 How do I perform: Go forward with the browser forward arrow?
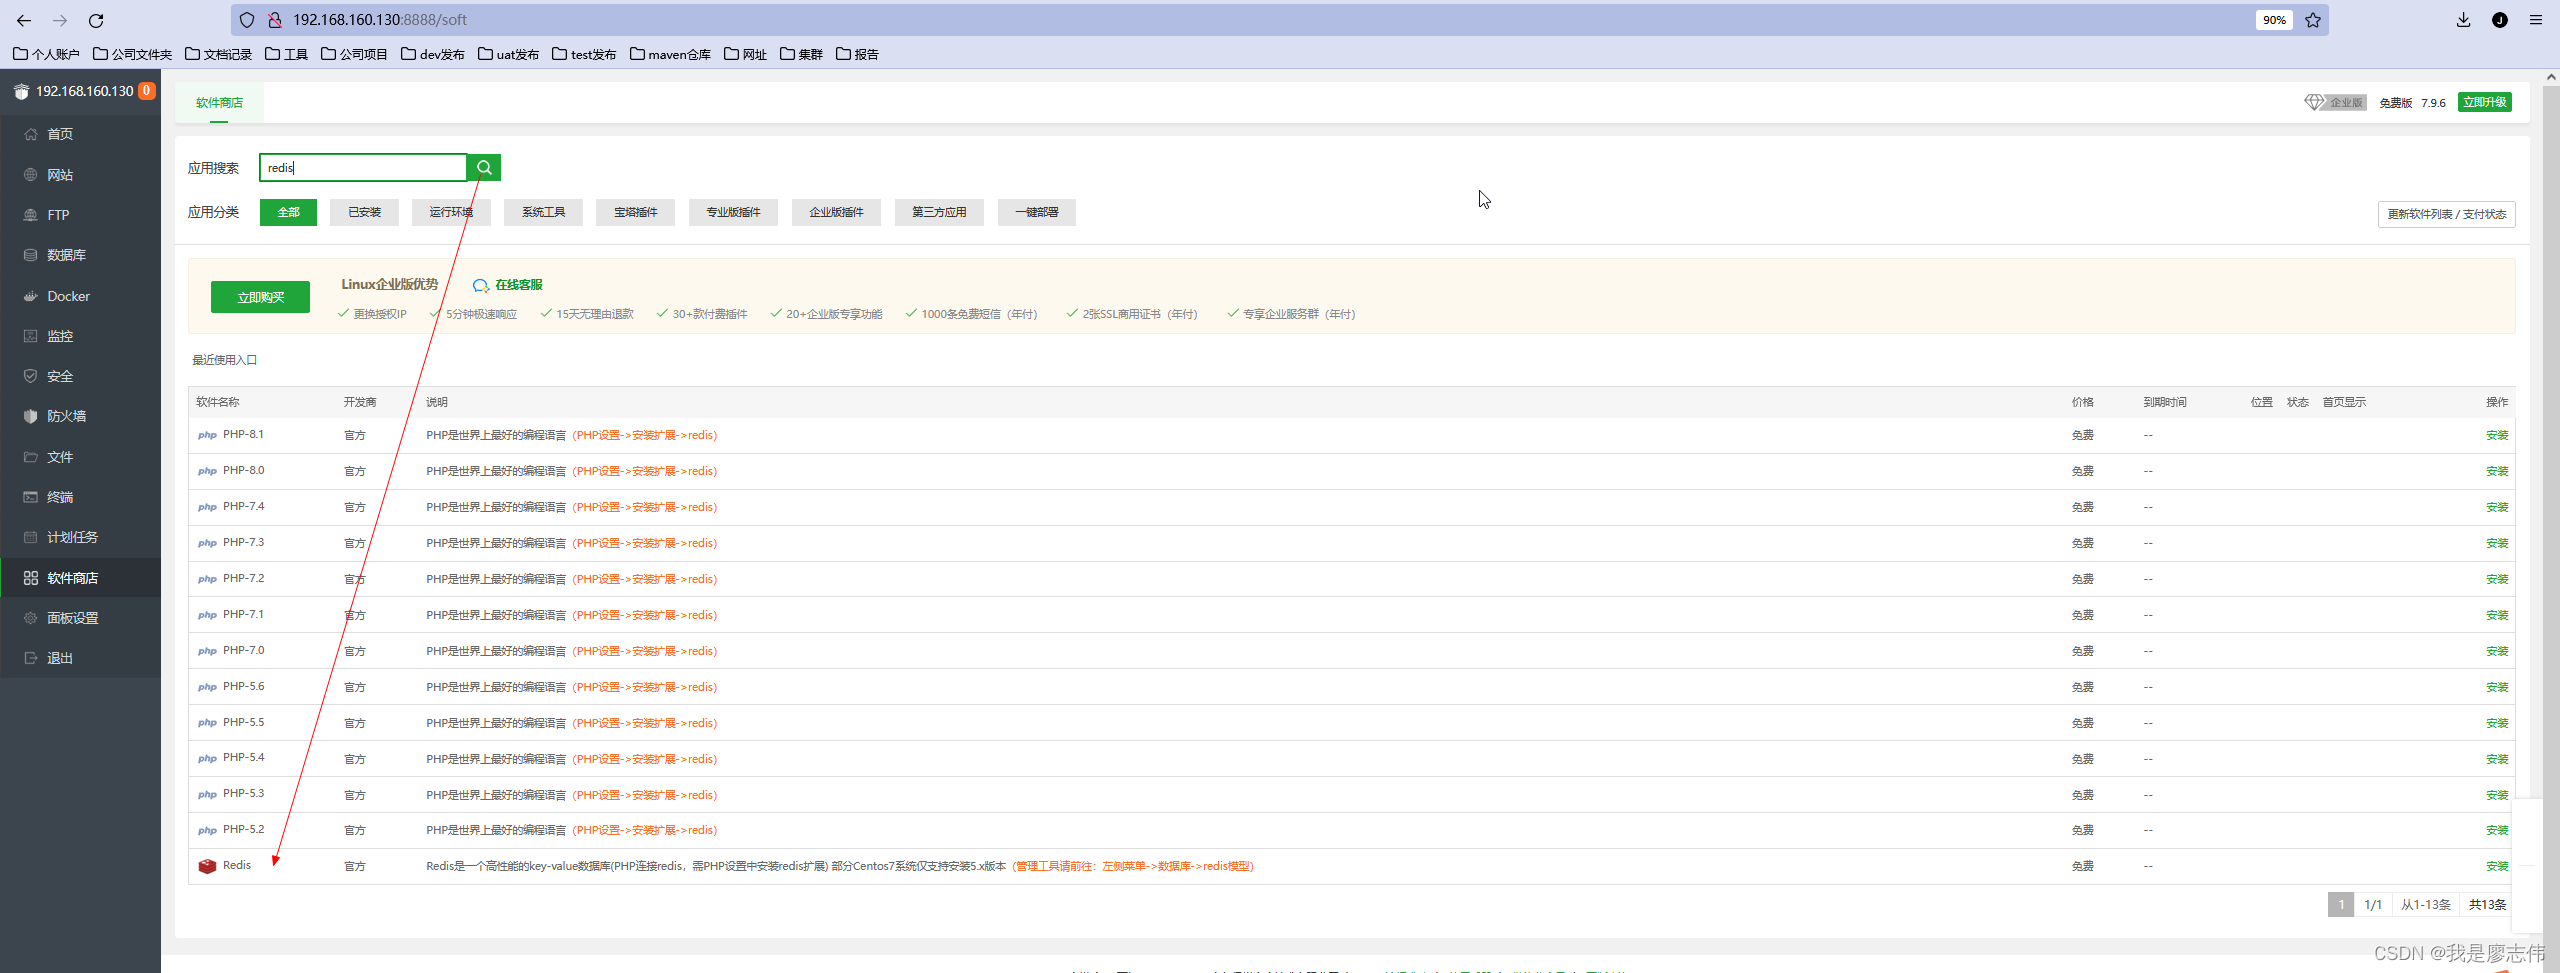(x=60, y=20)
